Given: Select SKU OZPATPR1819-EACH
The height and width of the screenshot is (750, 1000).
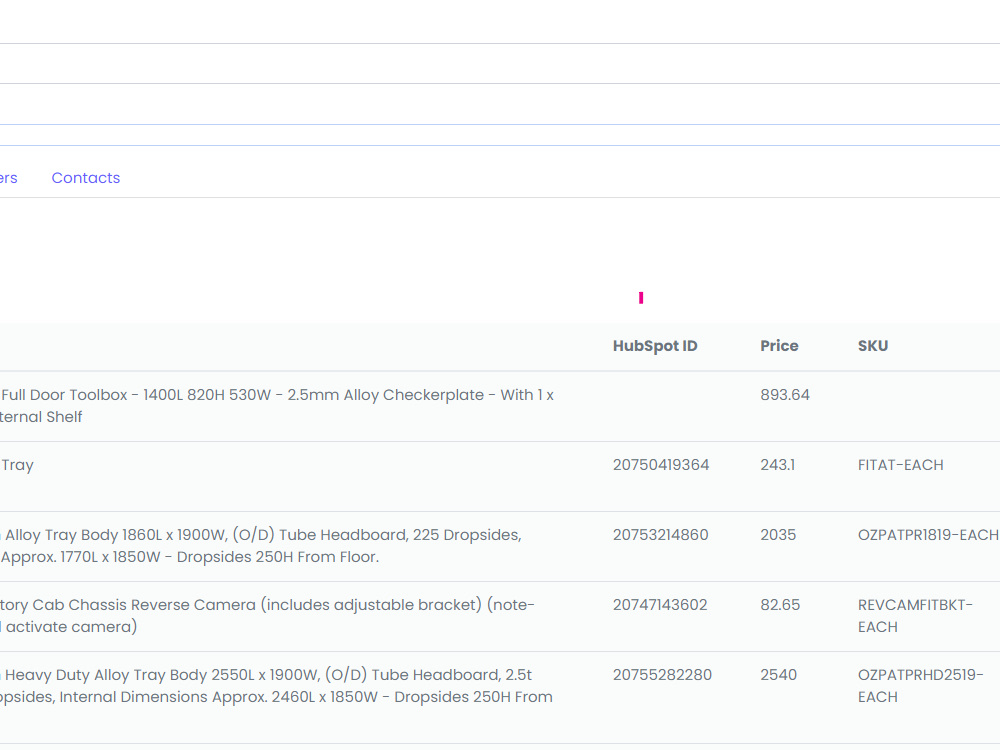Looking at the screenshot, I should 928,535.
